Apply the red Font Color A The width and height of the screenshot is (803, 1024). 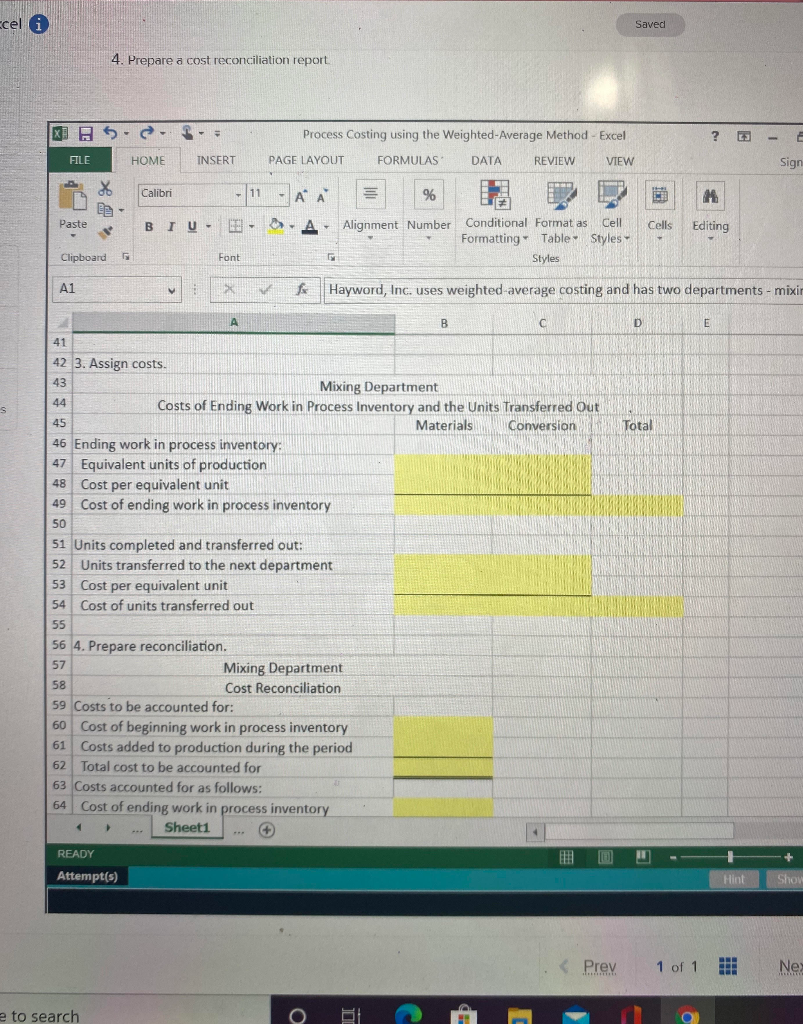tap(310, 227)
